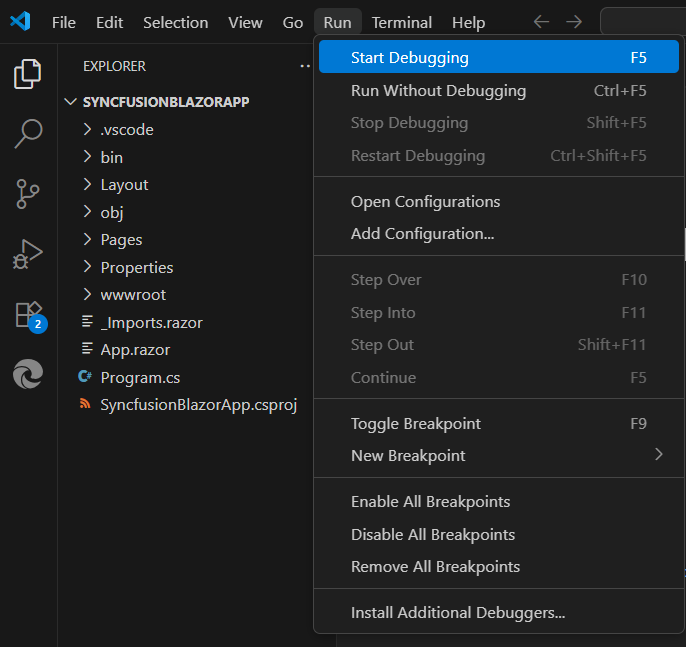Open the Explorer view in activity bar
This screenshot has height=647, width=686.
[28, 73]
